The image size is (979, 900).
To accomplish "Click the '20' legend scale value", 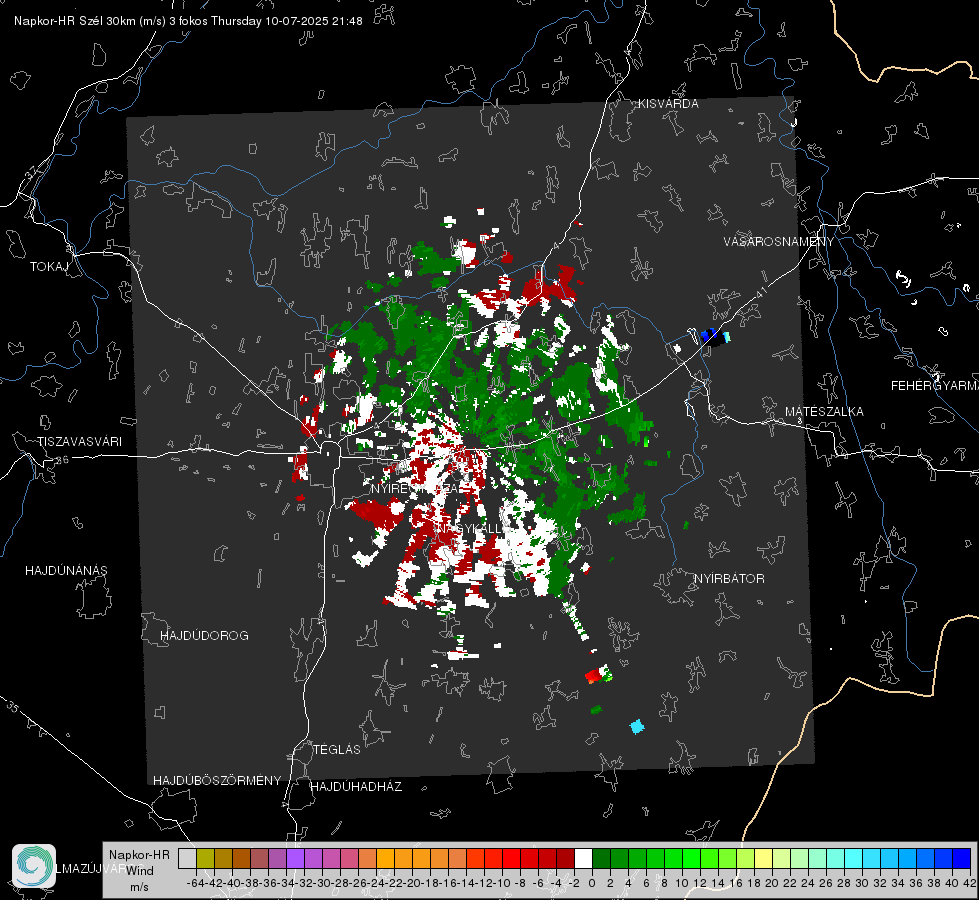I will pos(772,883).
